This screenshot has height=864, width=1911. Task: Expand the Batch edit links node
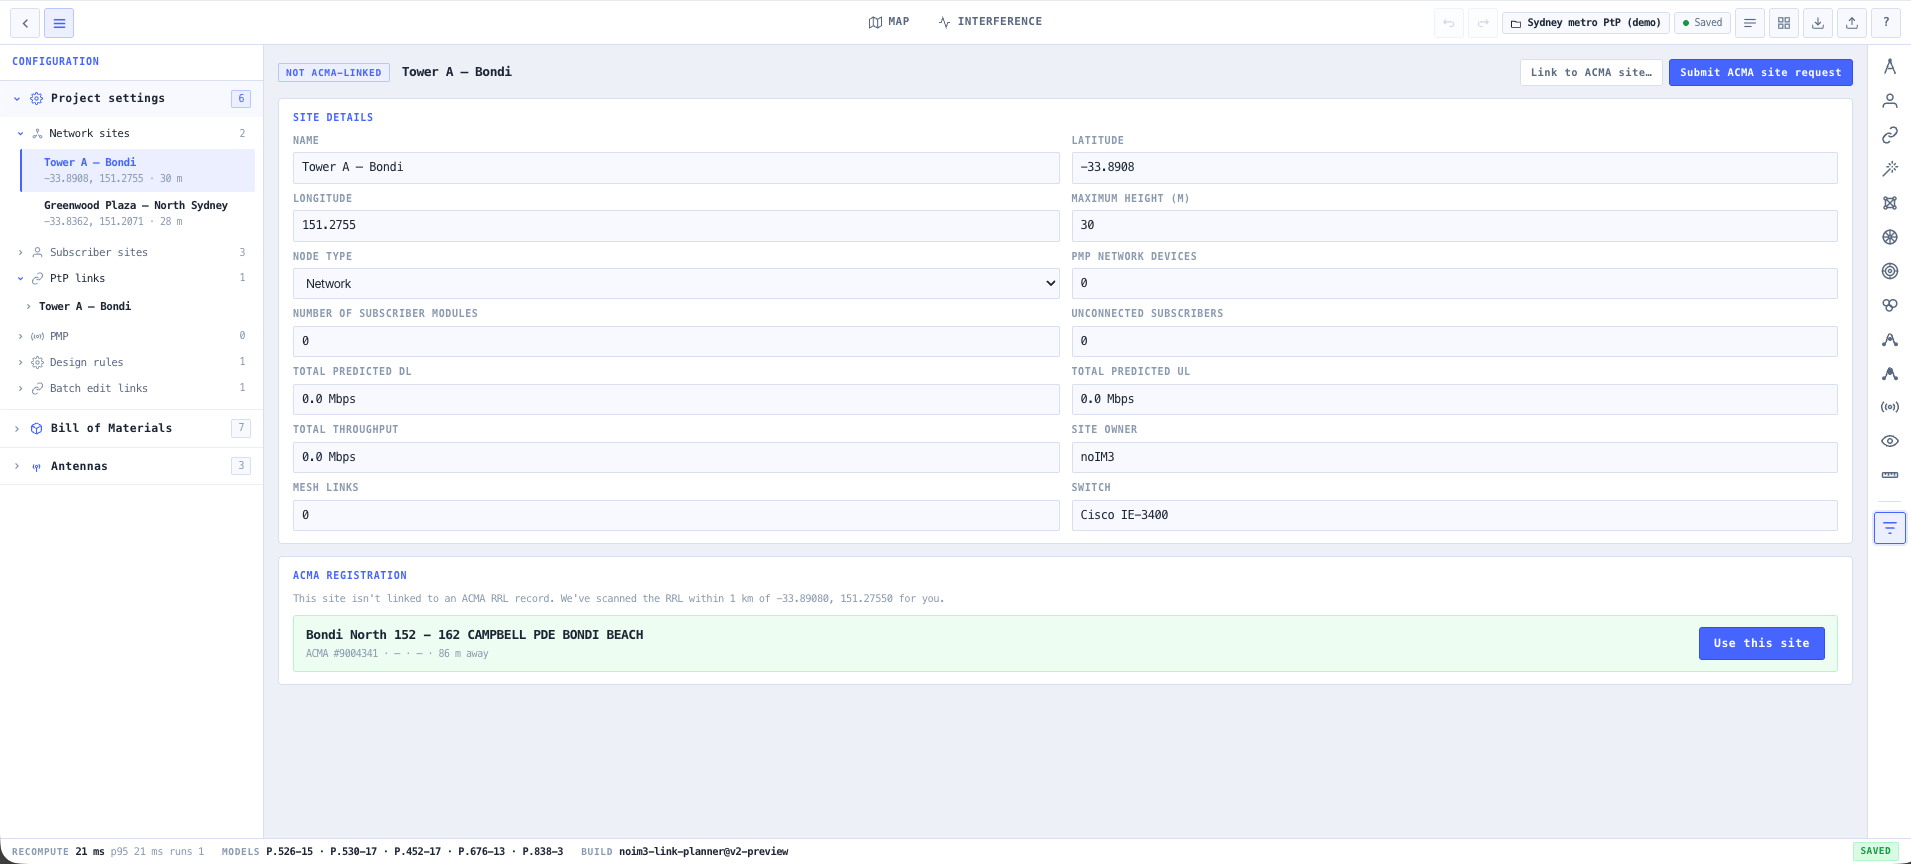20,388
